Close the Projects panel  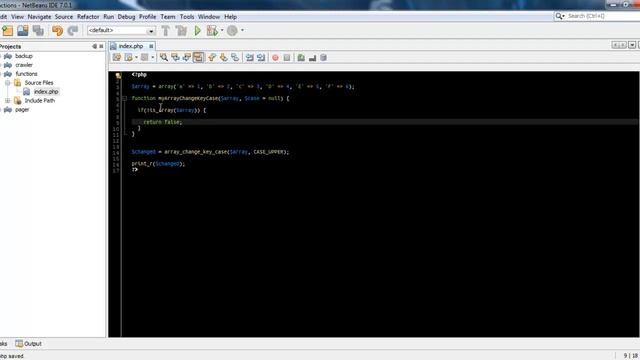coord(101,47)
